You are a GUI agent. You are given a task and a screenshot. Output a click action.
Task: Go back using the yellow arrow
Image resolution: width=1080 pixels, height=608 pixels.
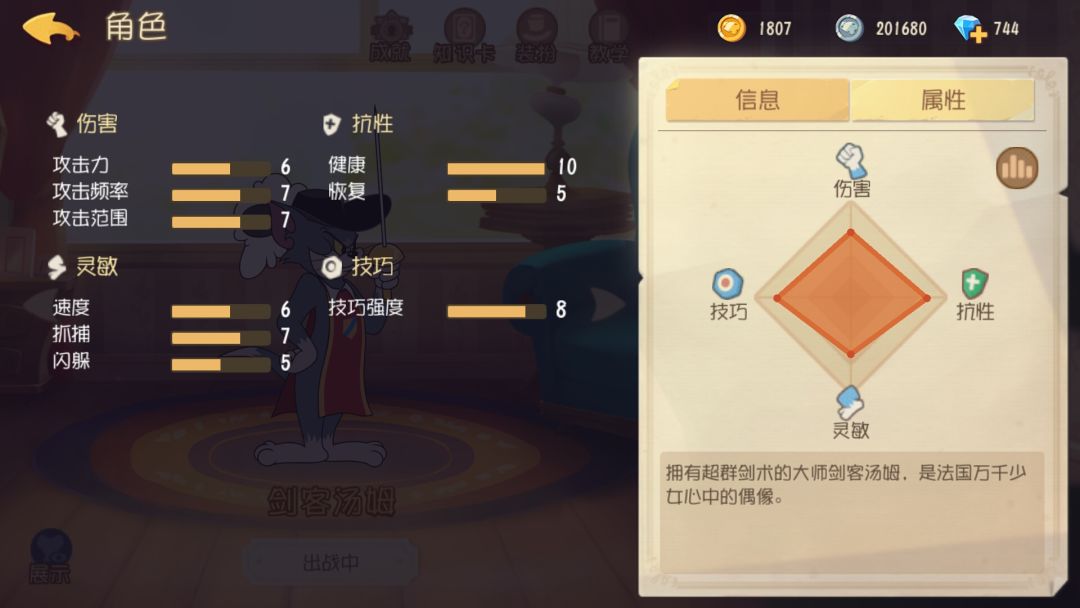tap(50, 28)
